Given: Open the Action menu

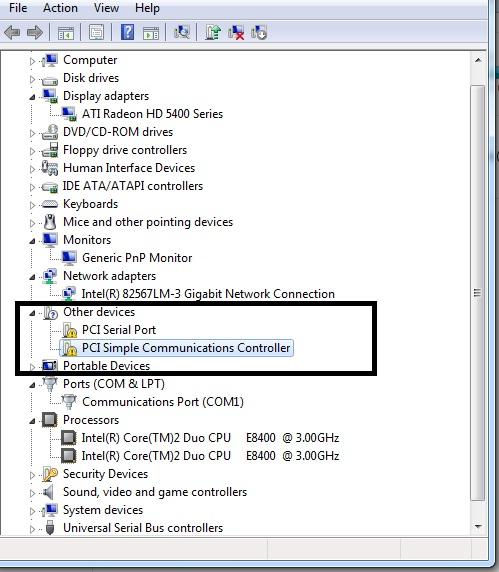Looking at the screenshot, I should (60, 8).
